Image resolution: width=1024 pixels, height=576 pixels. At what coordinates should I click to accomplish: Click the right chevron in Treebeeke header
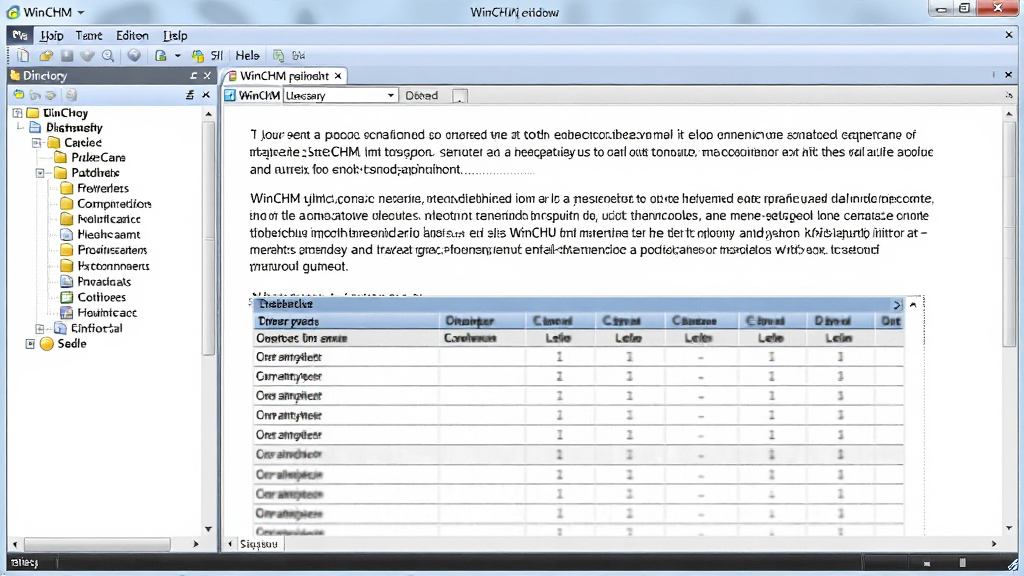point(897,305)
